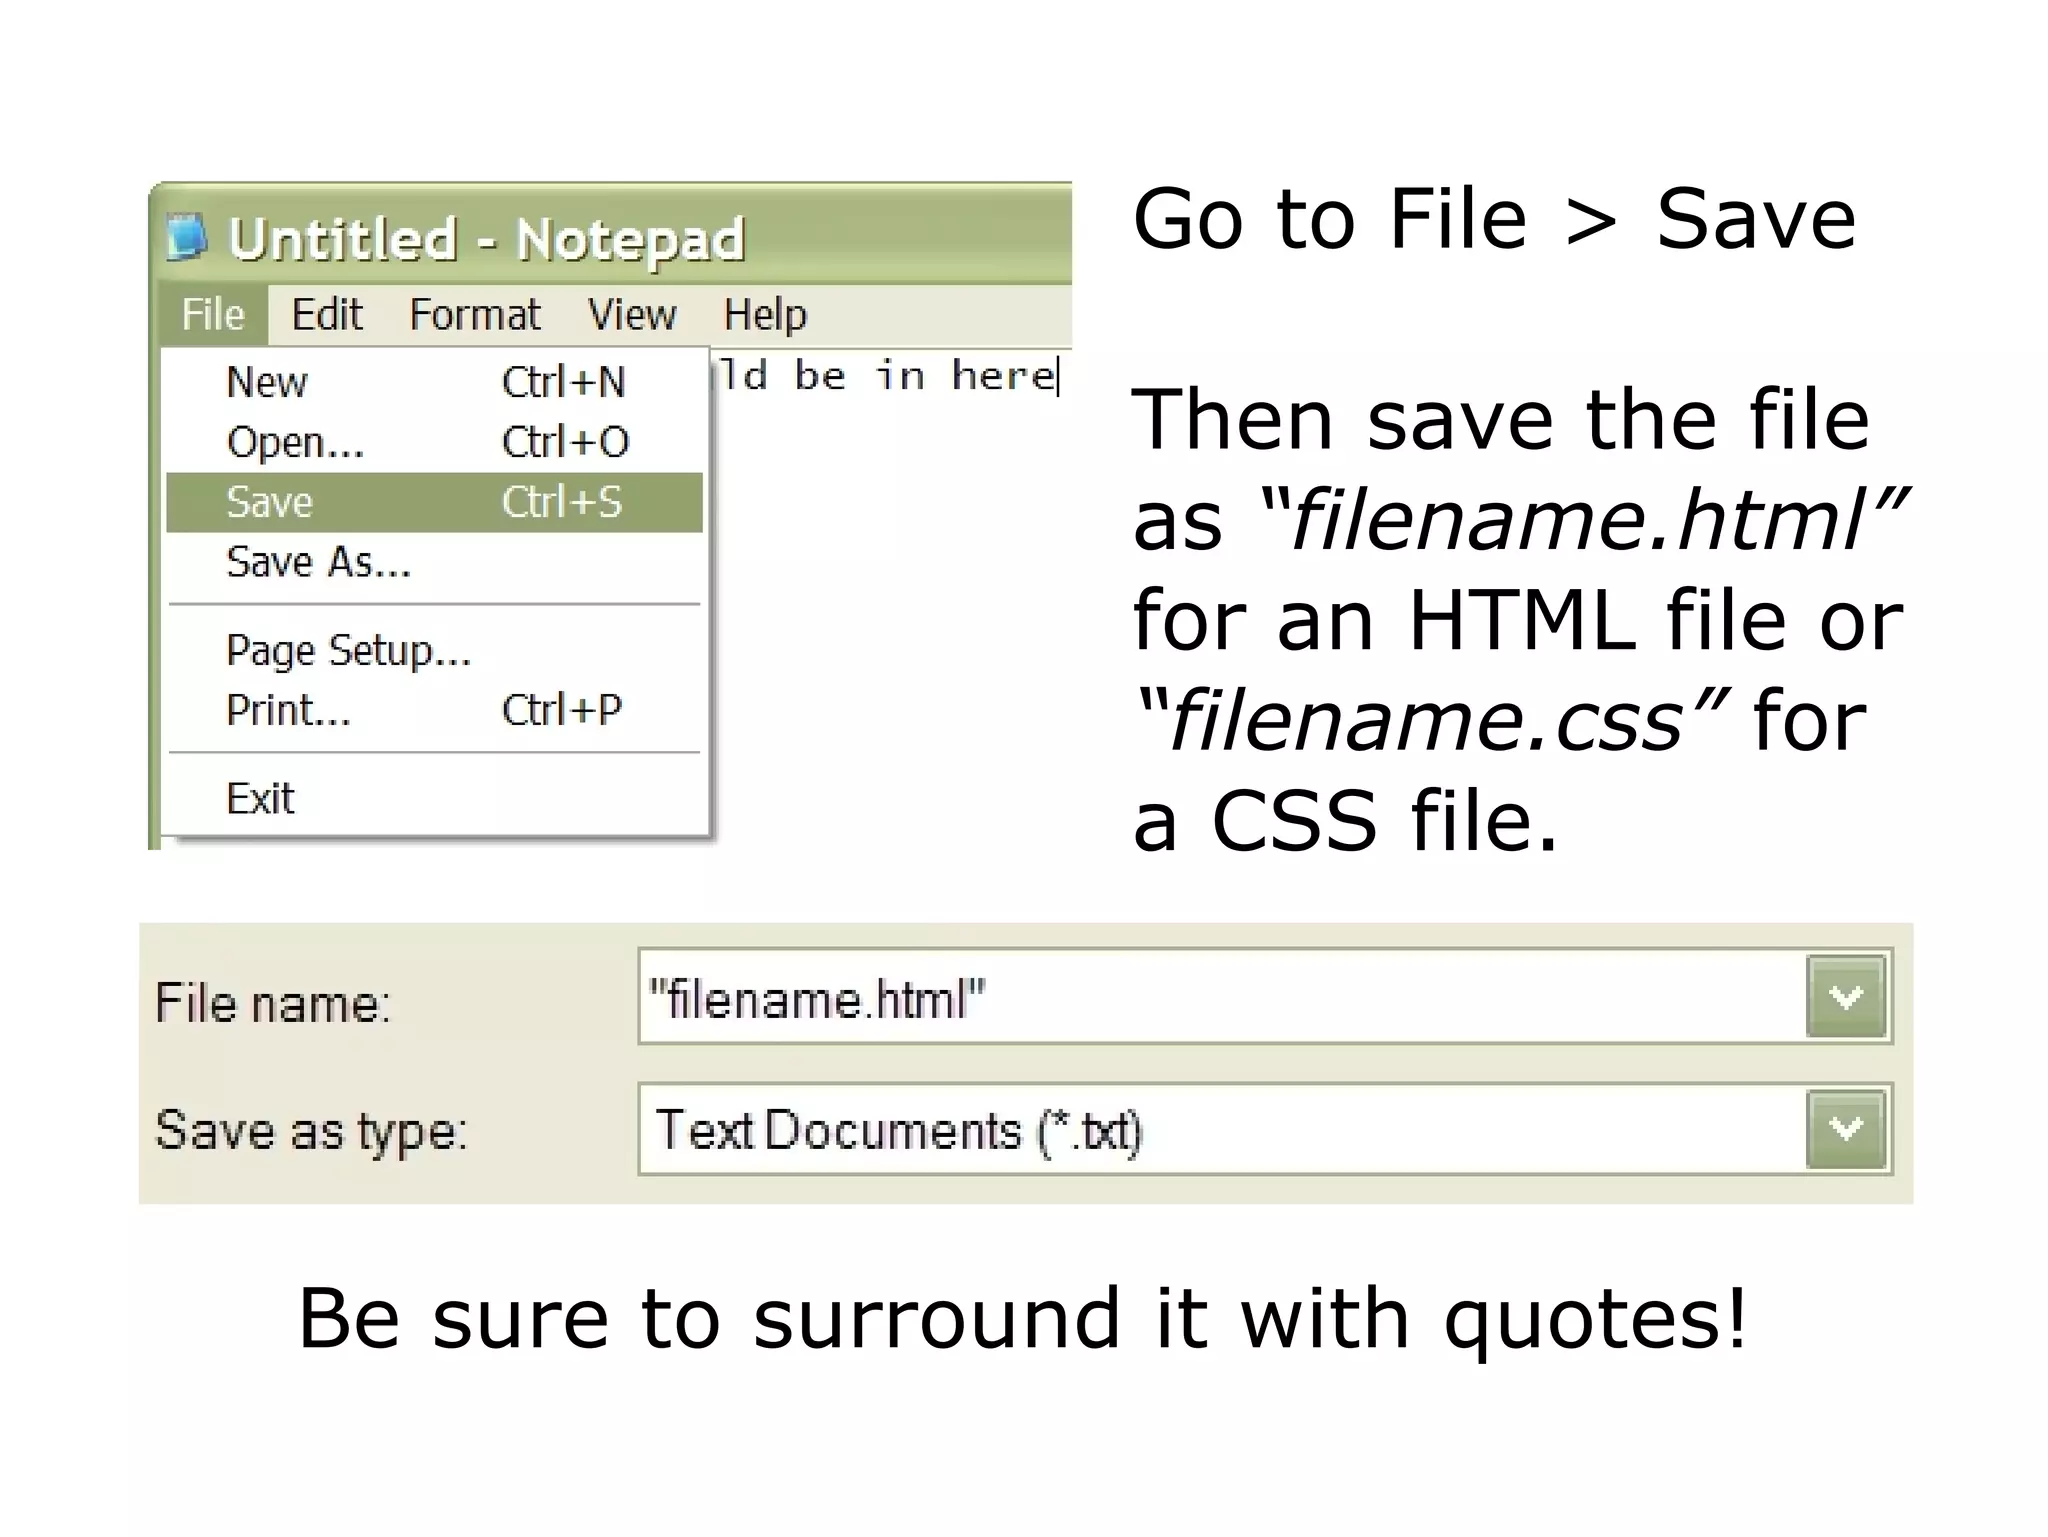The width and height of the screenshot is (2048, 1537).
Task: Click the 'Go to File > Save' text
Action: [1494, 219]
